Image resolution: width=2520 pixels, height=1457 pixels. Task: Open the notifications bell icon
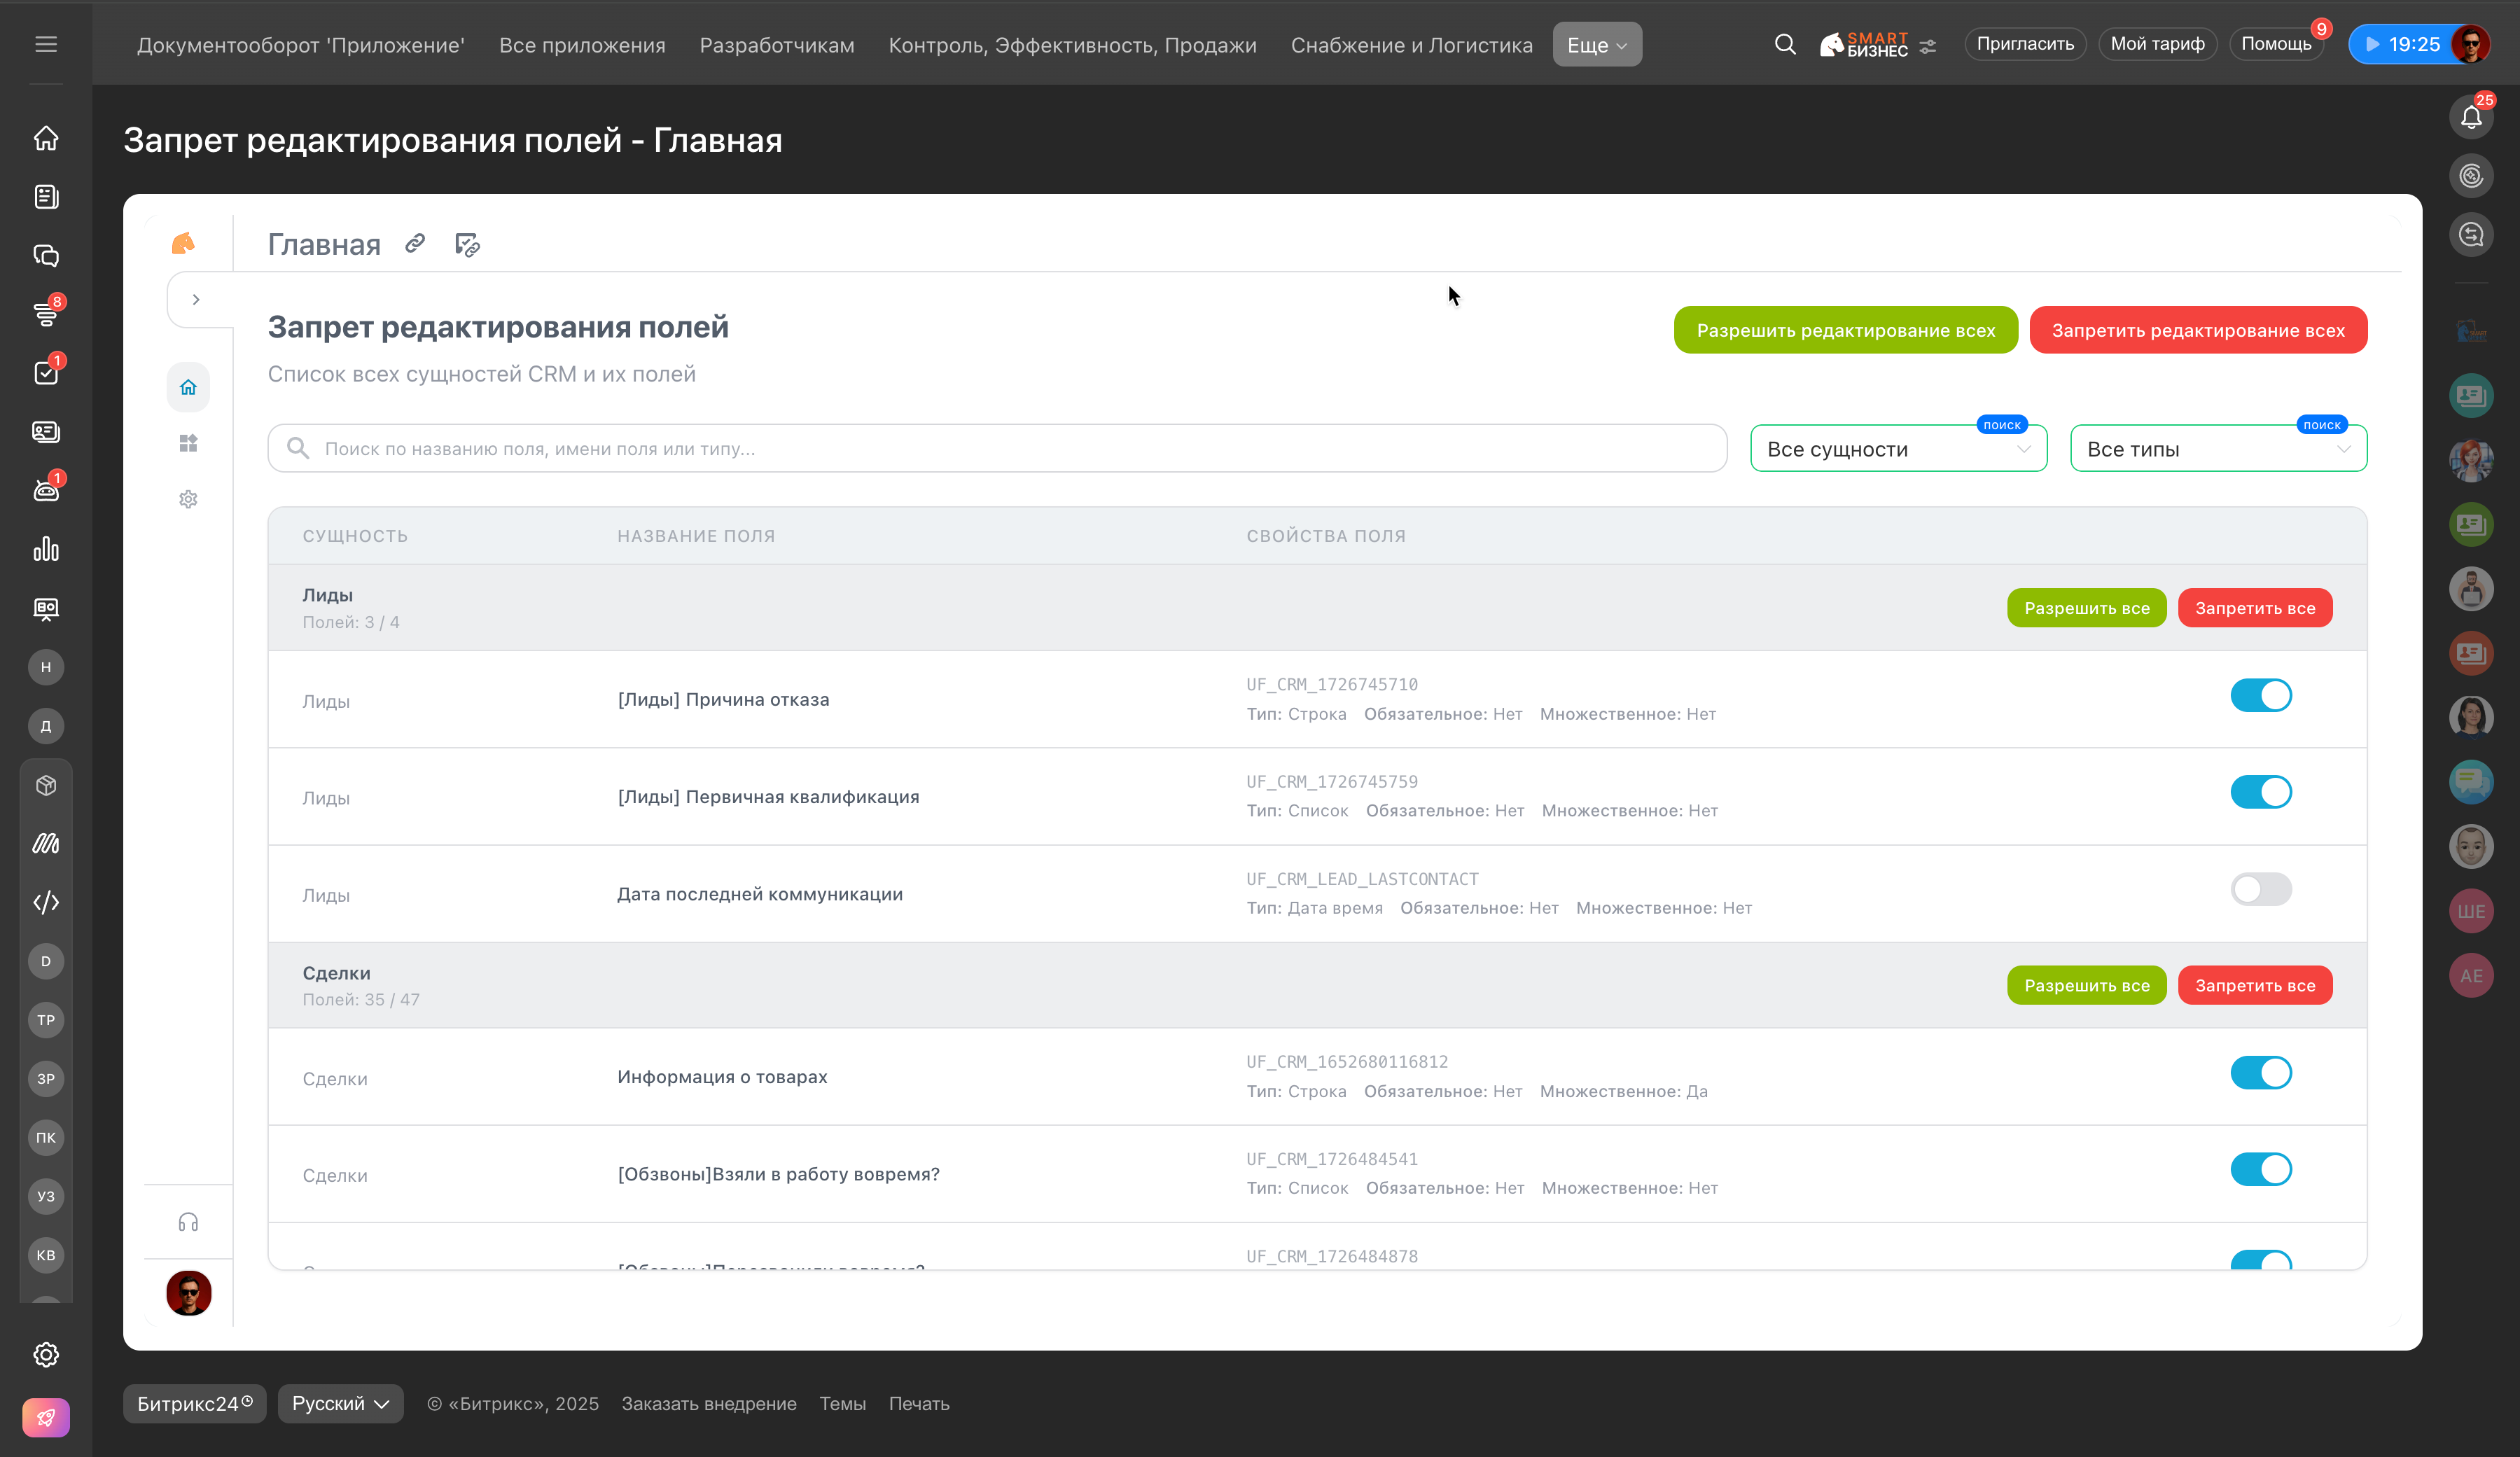click(2471, 118)
